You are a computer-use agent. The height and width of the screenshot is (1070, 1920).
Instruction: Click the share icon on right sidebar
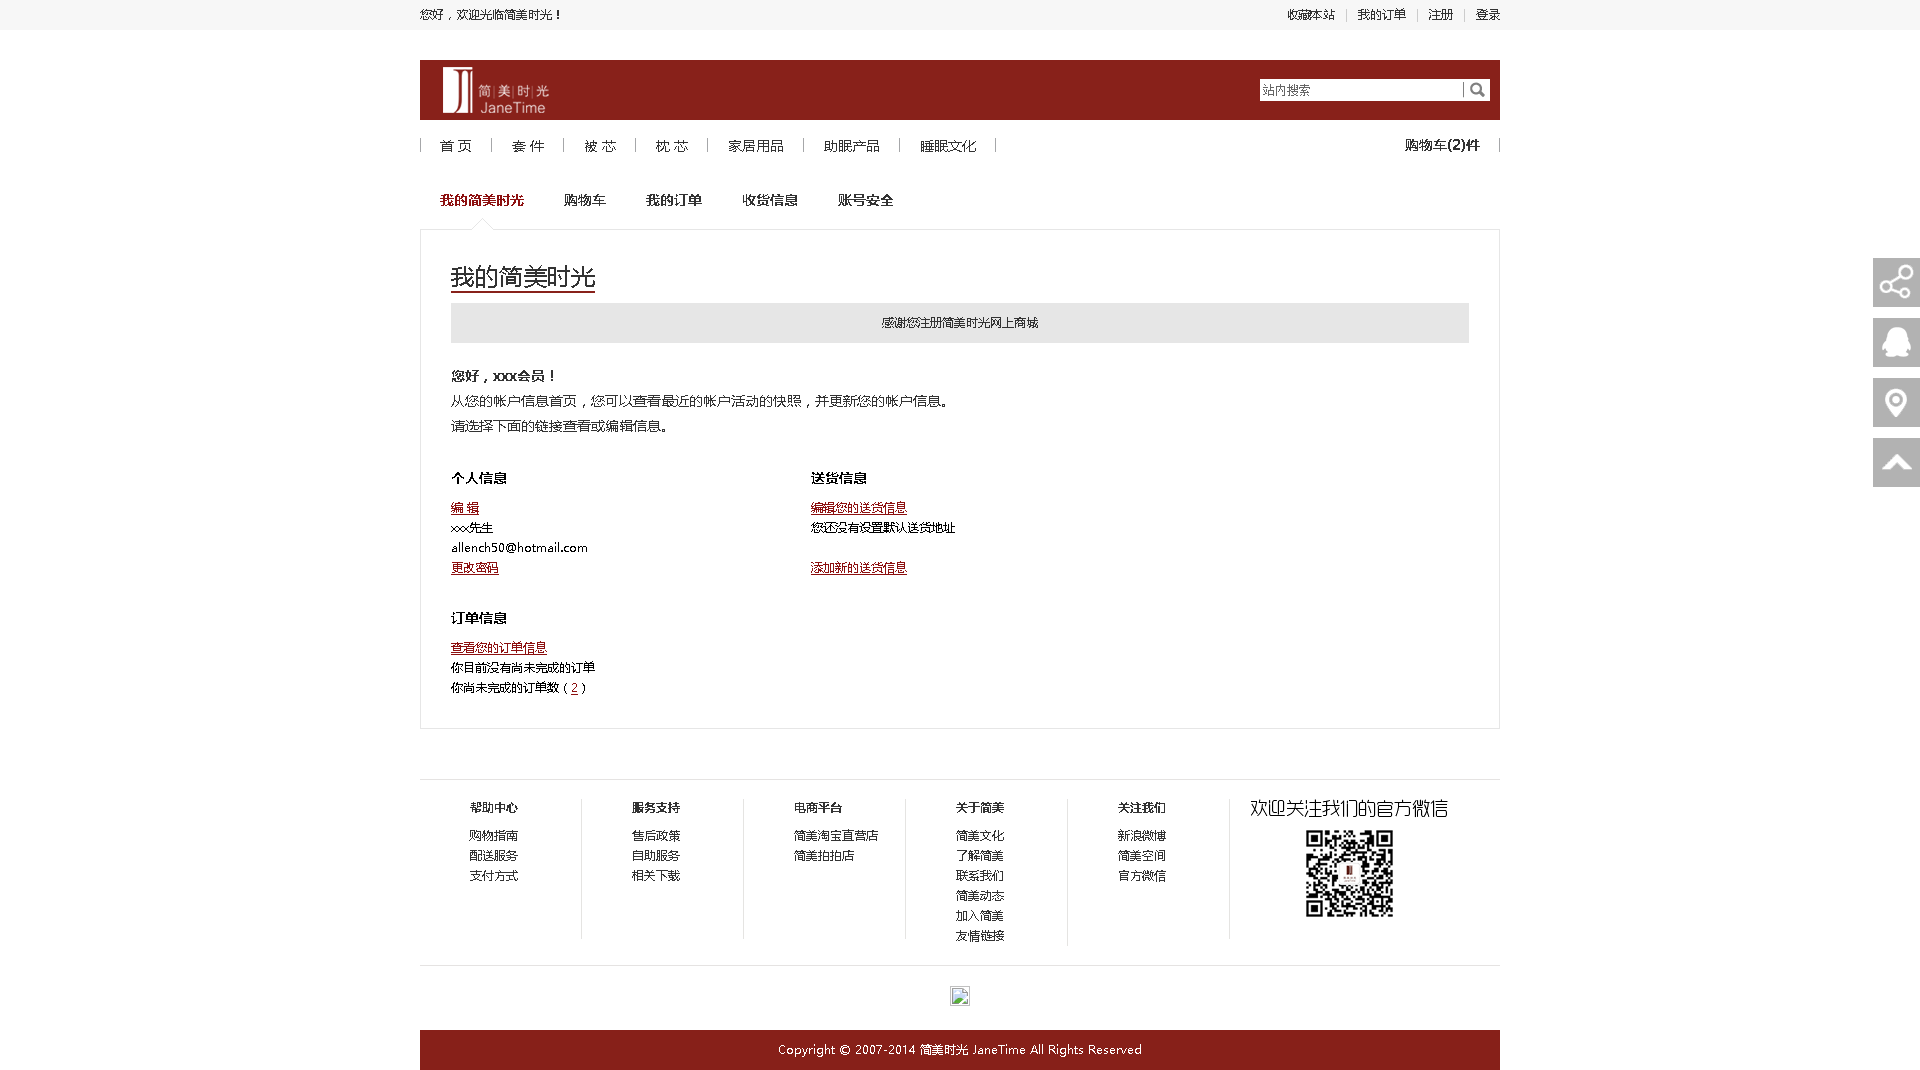[1895, 283]
